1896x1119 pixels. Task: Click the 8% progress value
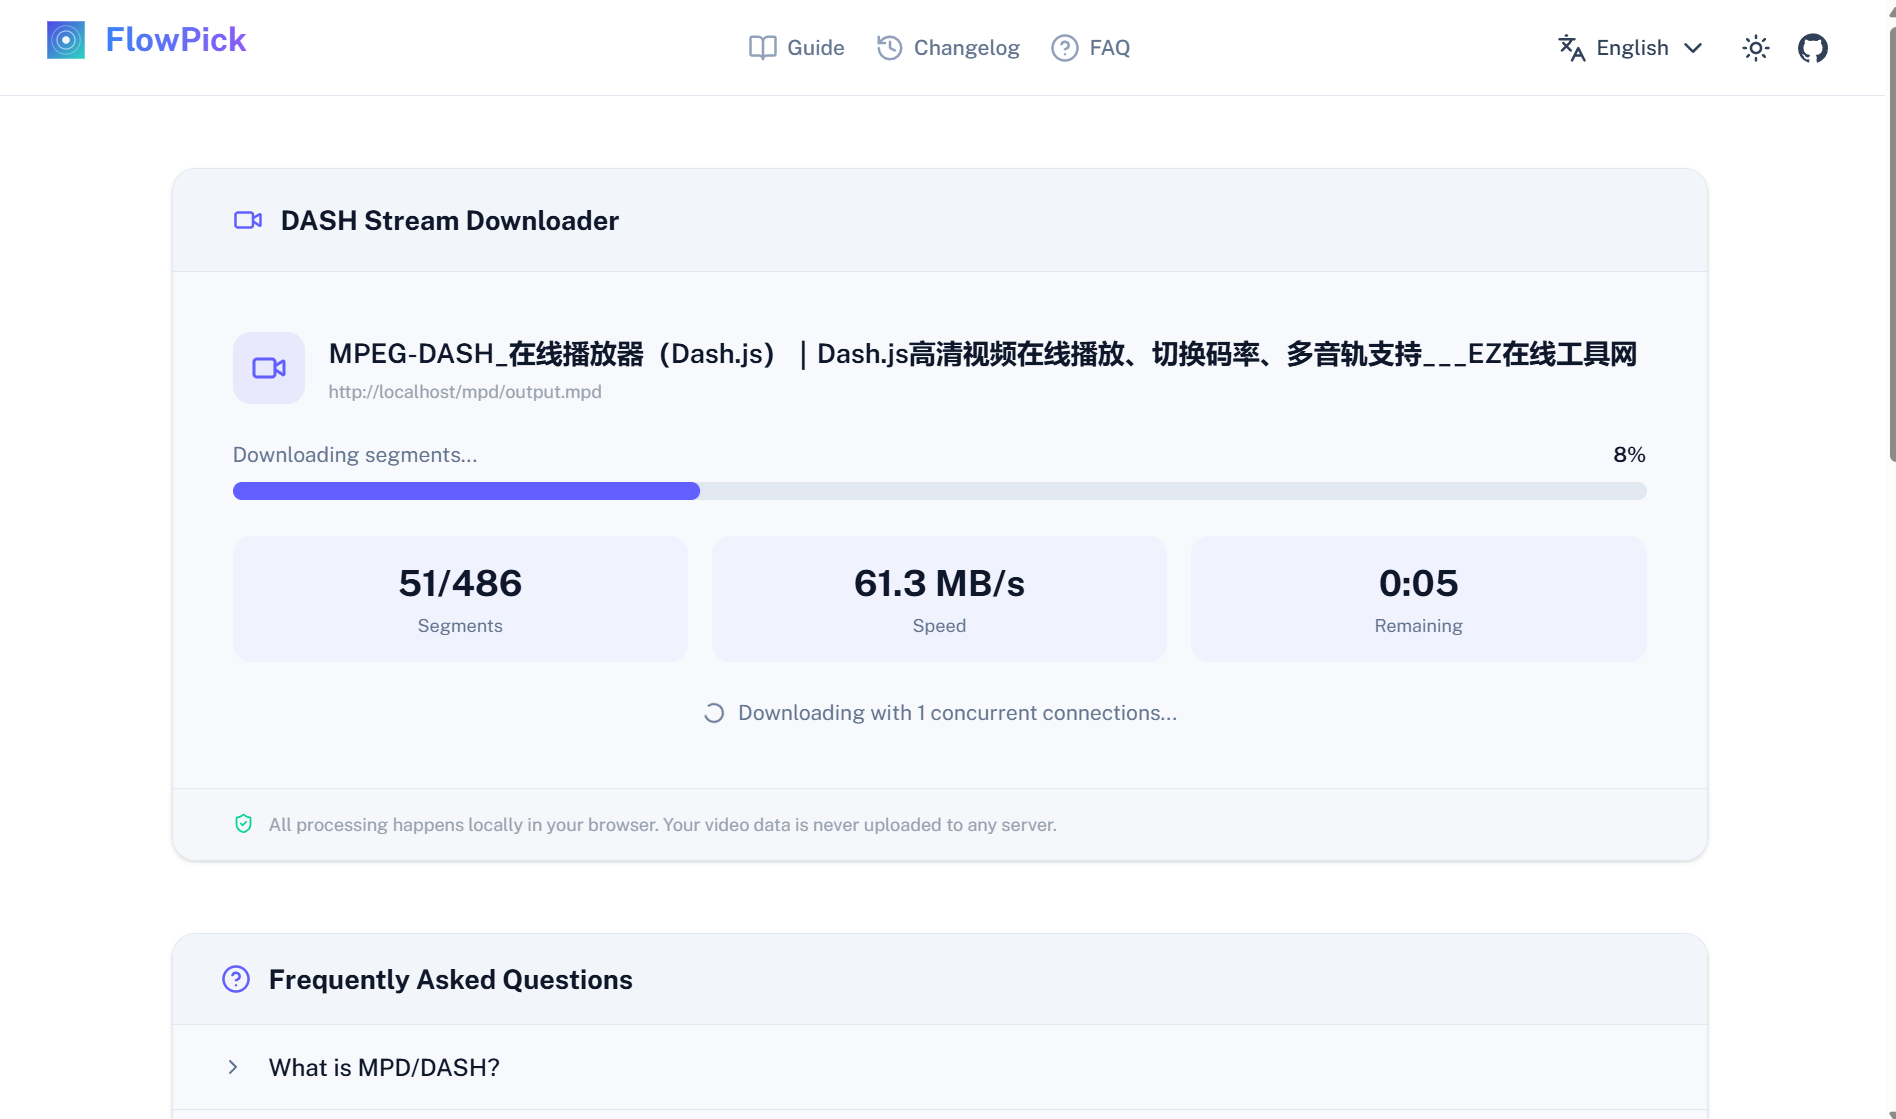[x=1629, y=455]
